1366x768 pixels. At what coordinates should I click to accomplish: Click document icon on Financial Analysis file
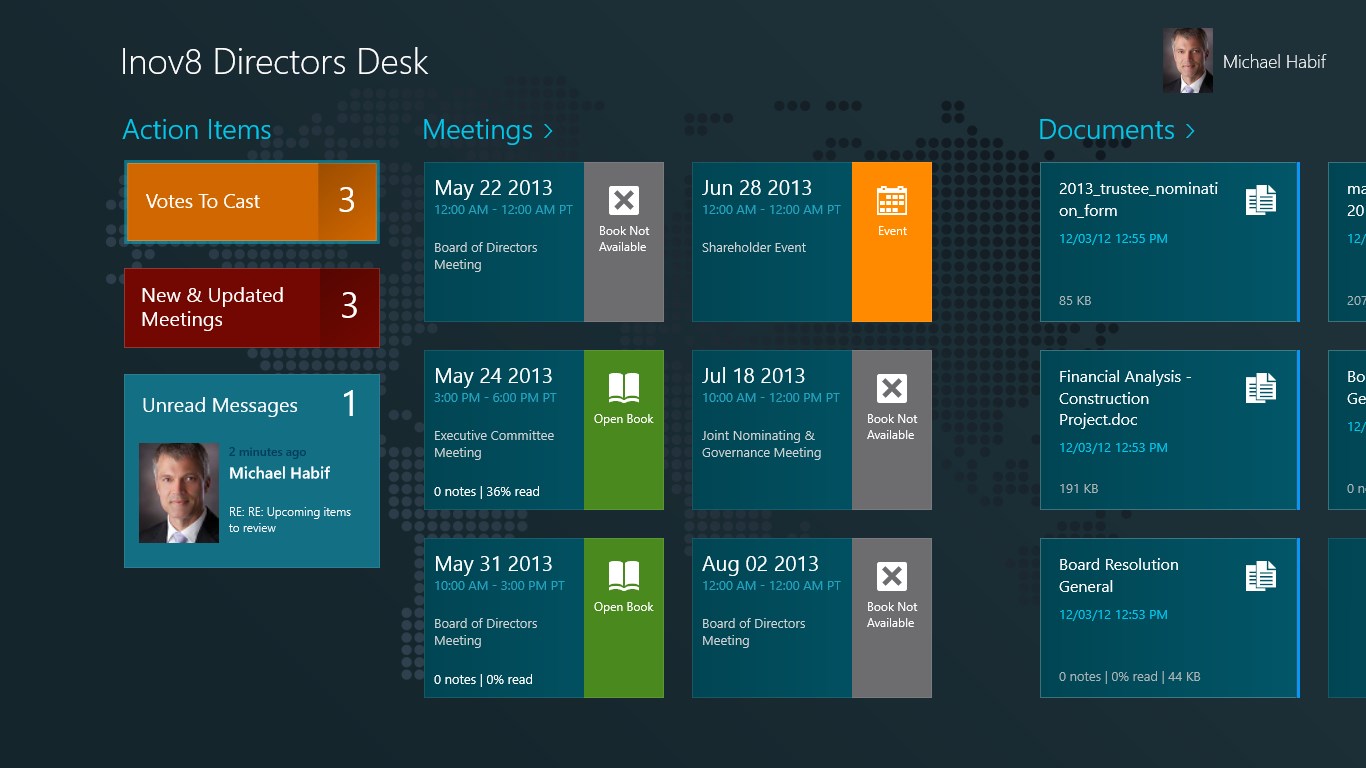click(1260, 388)
